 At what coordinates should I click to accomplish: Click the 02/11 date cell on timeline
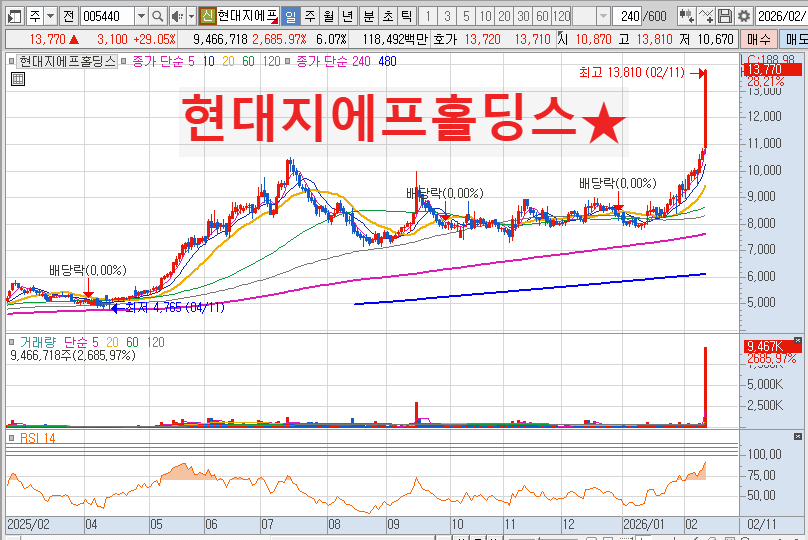click(x=762, y=525)
